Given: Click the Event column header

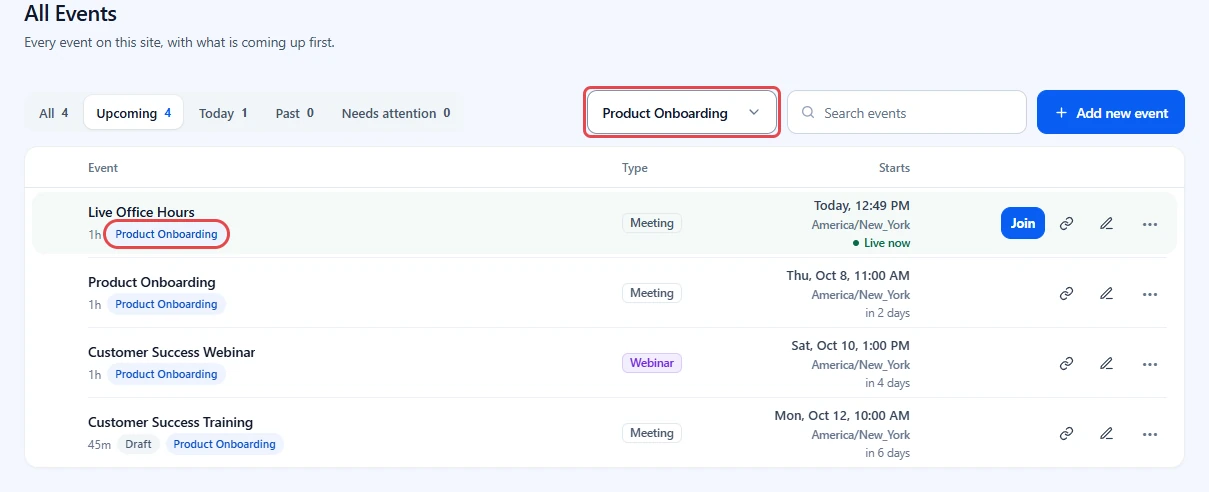Looking at the screenshot, I should pos(103,168).
